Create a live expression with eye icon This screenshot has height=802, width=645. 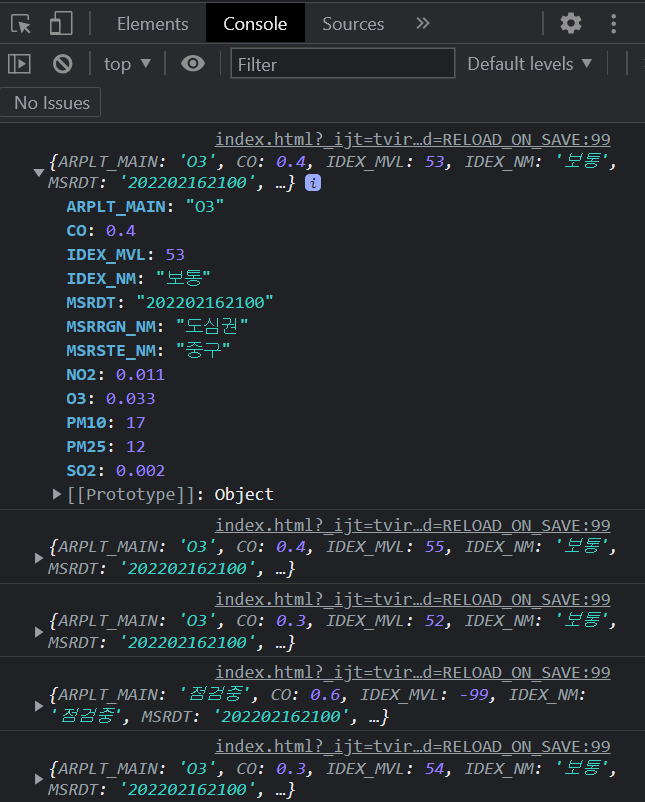click(x=193, y=64)
